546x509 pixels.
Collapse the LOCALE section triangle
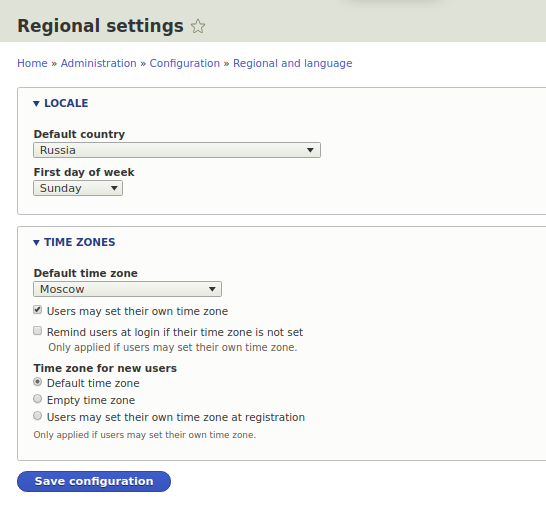(36, 103)
